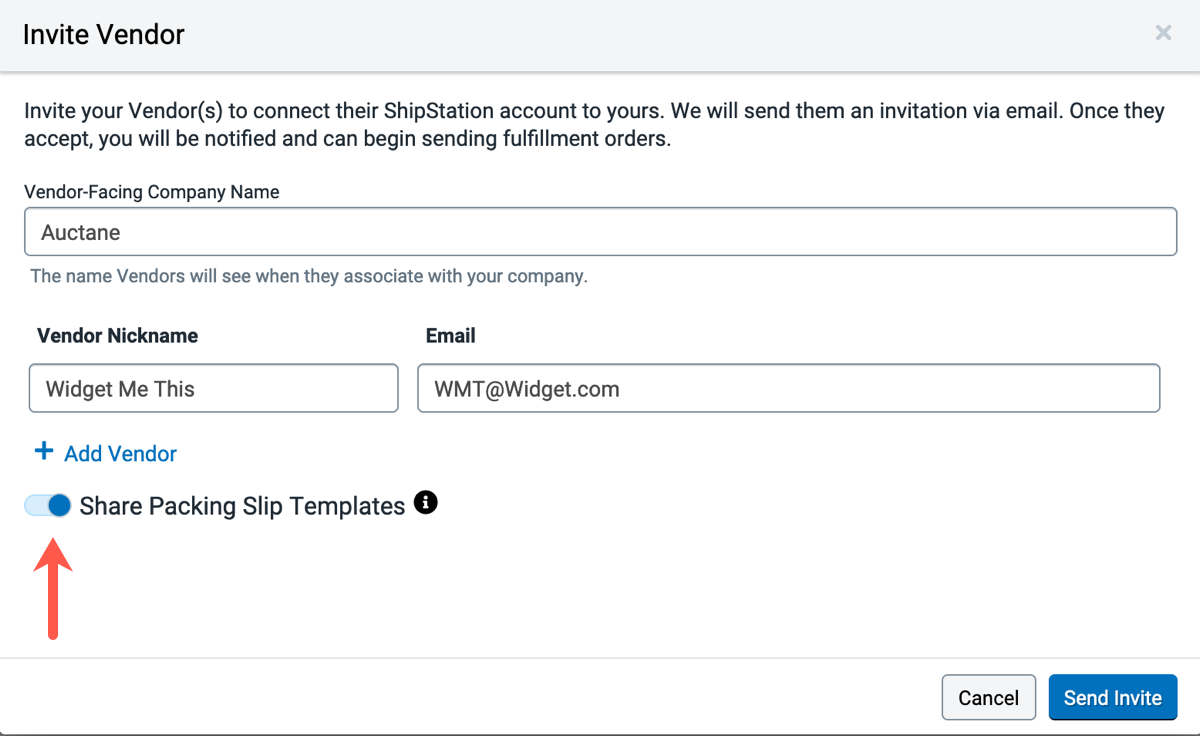Viewport: 1200px width, 736px height.
Task: Send the vendor invite
Action: click(1112, 698)
